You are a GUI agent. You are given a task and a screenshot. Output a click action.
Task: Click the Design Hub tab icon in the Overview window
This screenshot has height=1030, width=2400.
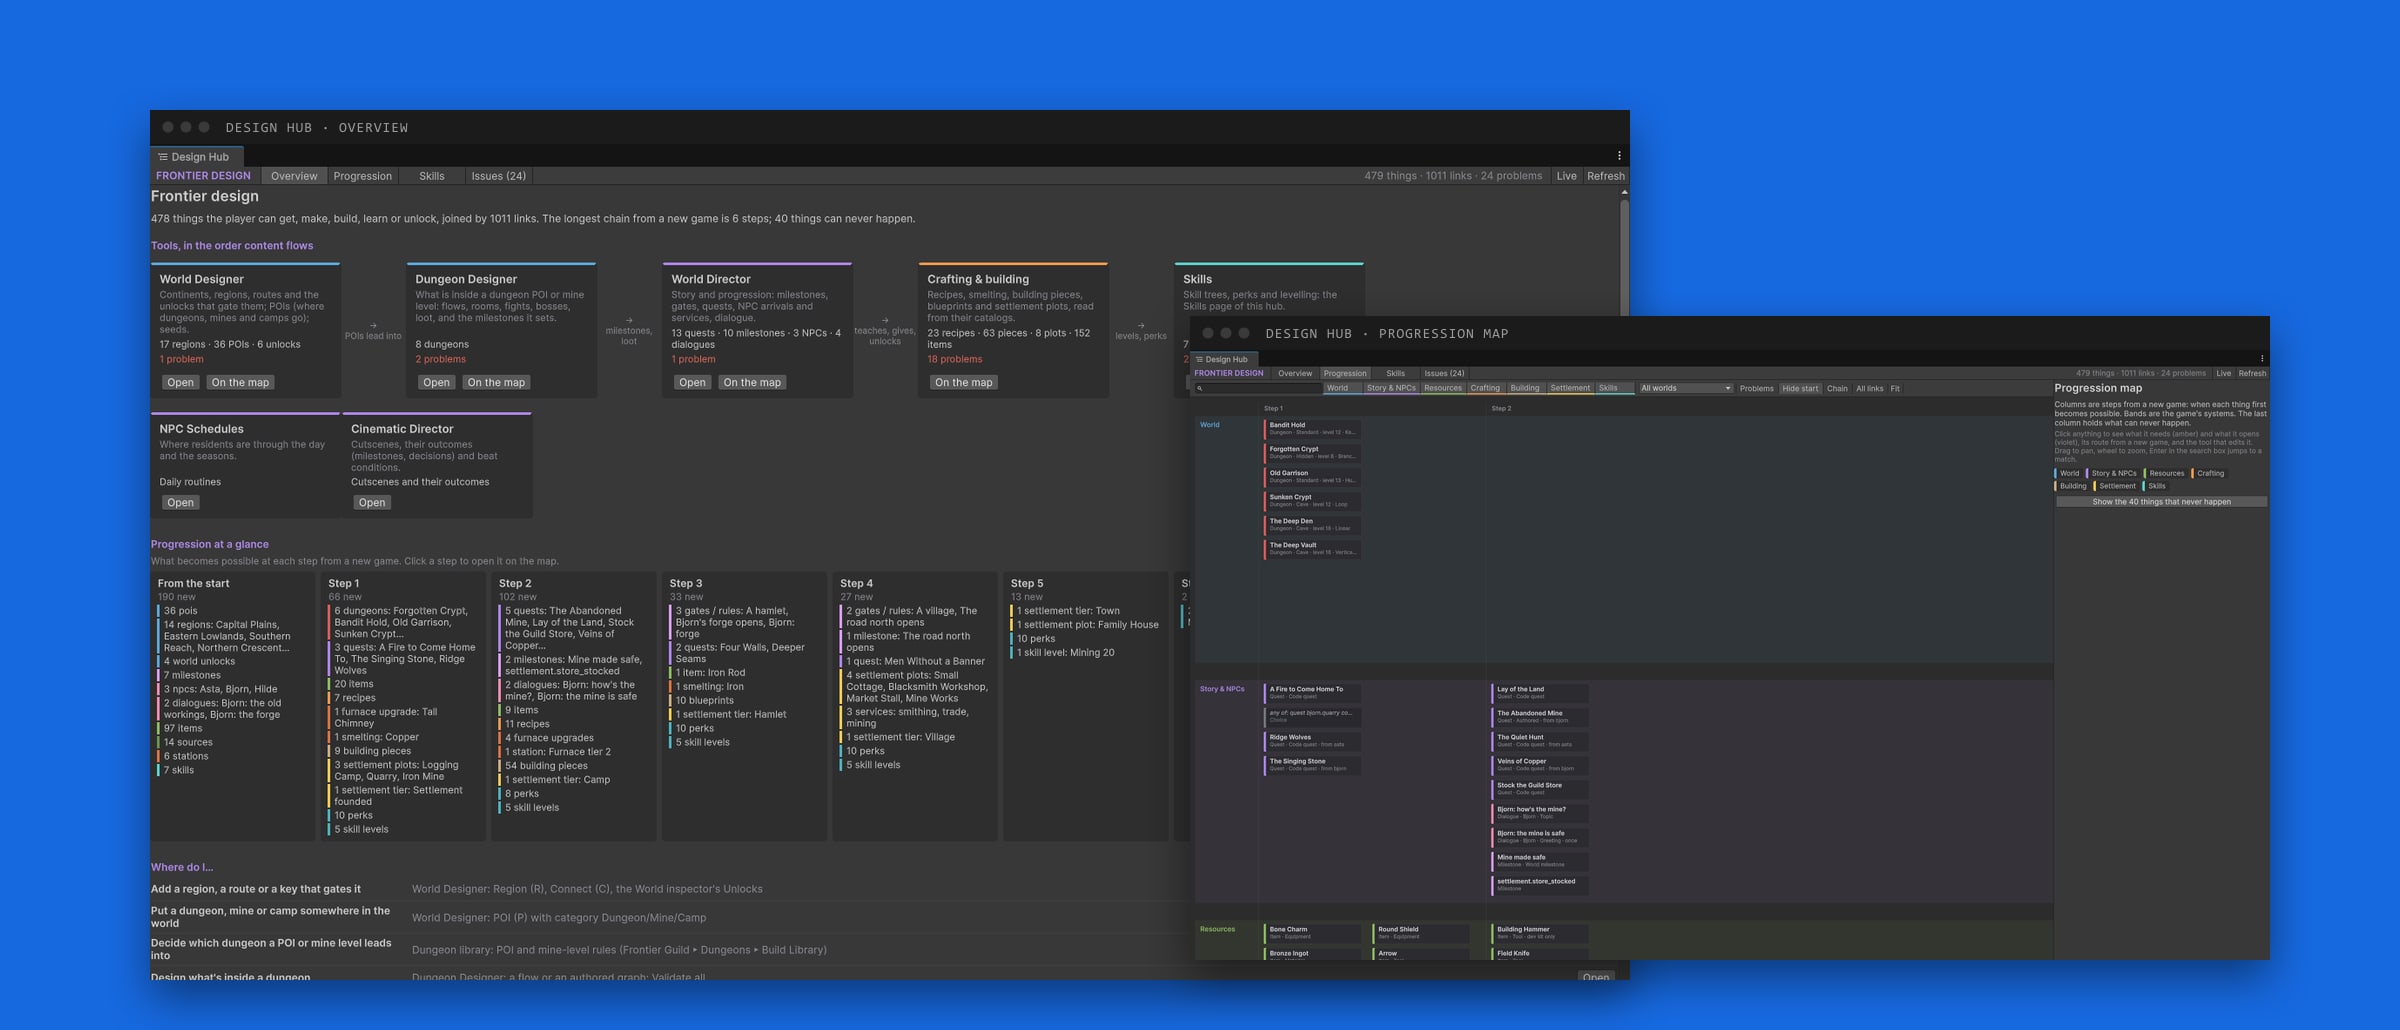[x=163, y=157]
